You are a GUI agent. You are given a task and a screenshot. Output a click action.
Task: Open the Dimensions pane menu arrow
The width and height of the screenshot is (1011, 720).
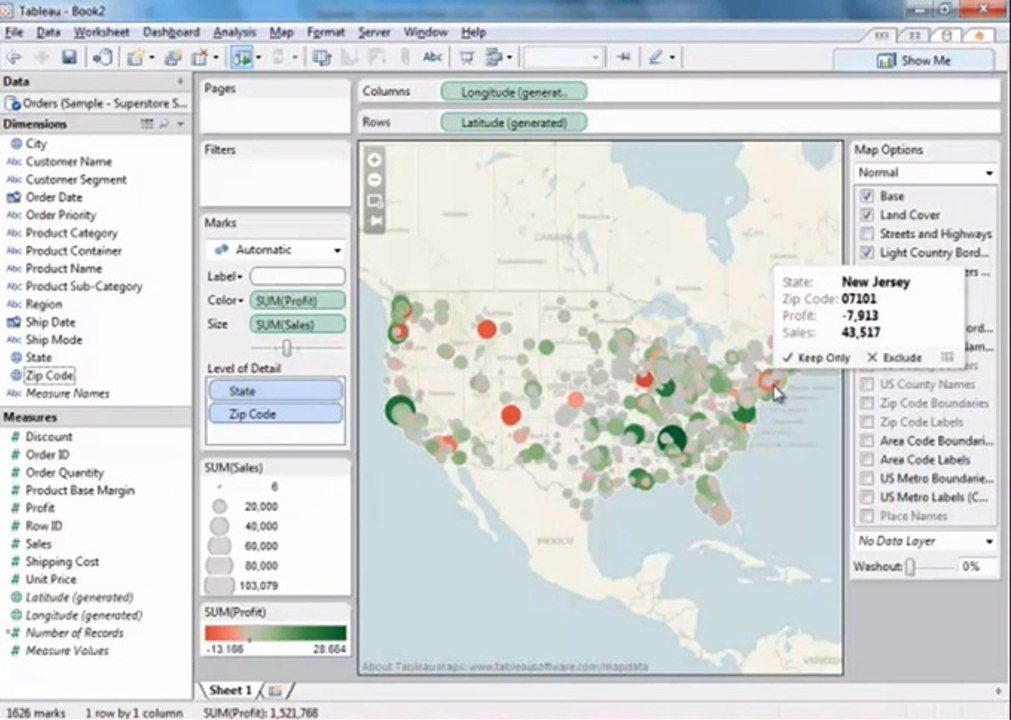click(181, 124)
